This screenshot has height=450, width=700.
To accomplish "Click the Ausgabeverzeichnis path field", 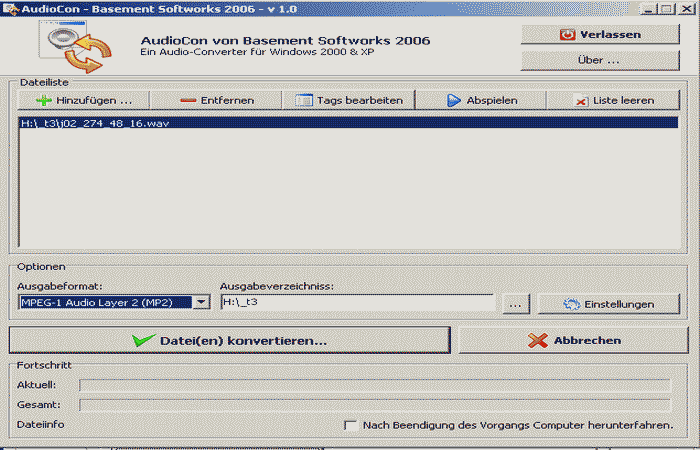I will (356, 302).
